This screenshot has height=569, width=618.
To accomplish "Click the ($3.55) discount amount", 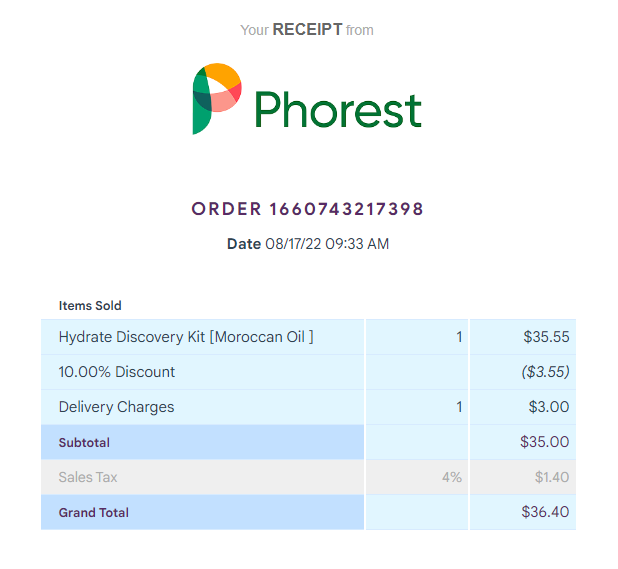I will [x=545, y=372].
